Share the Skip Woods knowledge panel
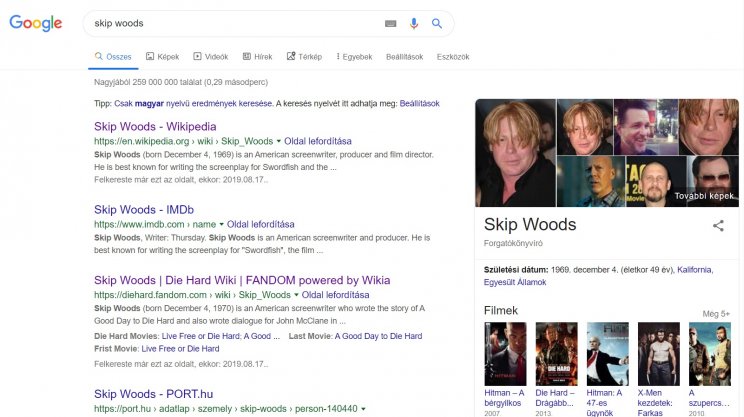744x417 pixels. coord(718,225)
